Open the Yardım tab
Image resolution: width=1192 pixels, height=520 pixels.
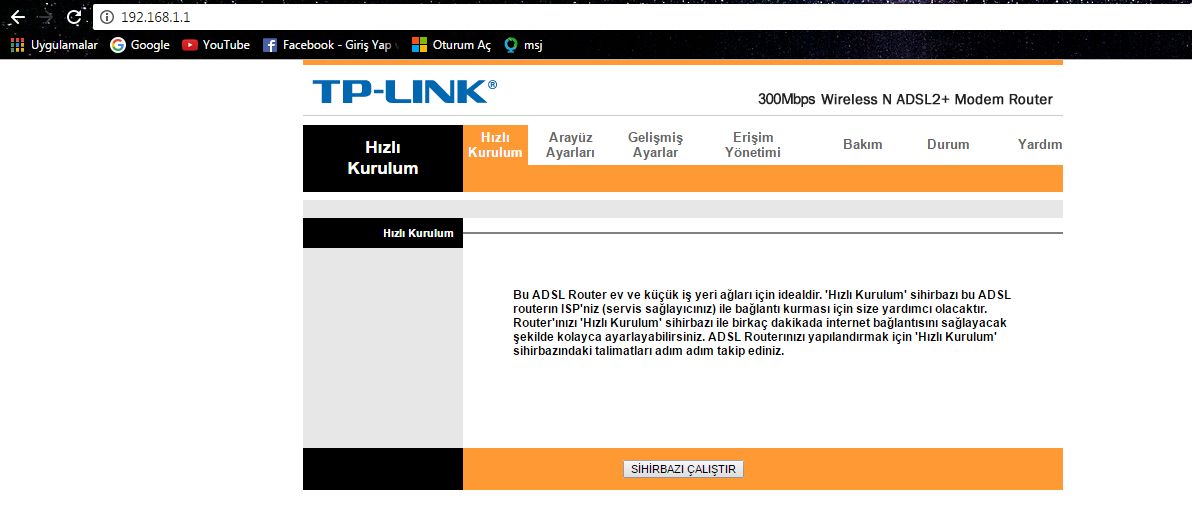[1039, 144]
